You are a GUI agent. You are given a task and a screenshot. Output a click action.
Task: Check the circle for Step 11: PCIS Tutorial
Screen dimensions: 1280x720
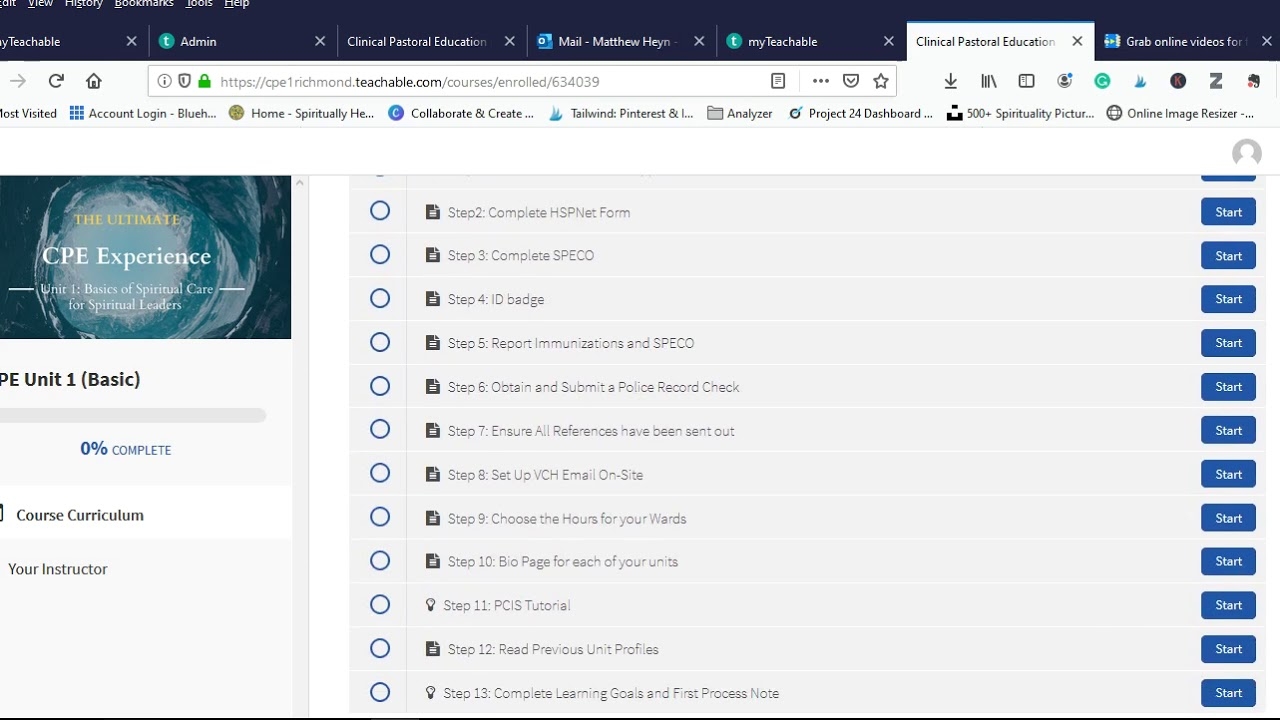point(380,605)
